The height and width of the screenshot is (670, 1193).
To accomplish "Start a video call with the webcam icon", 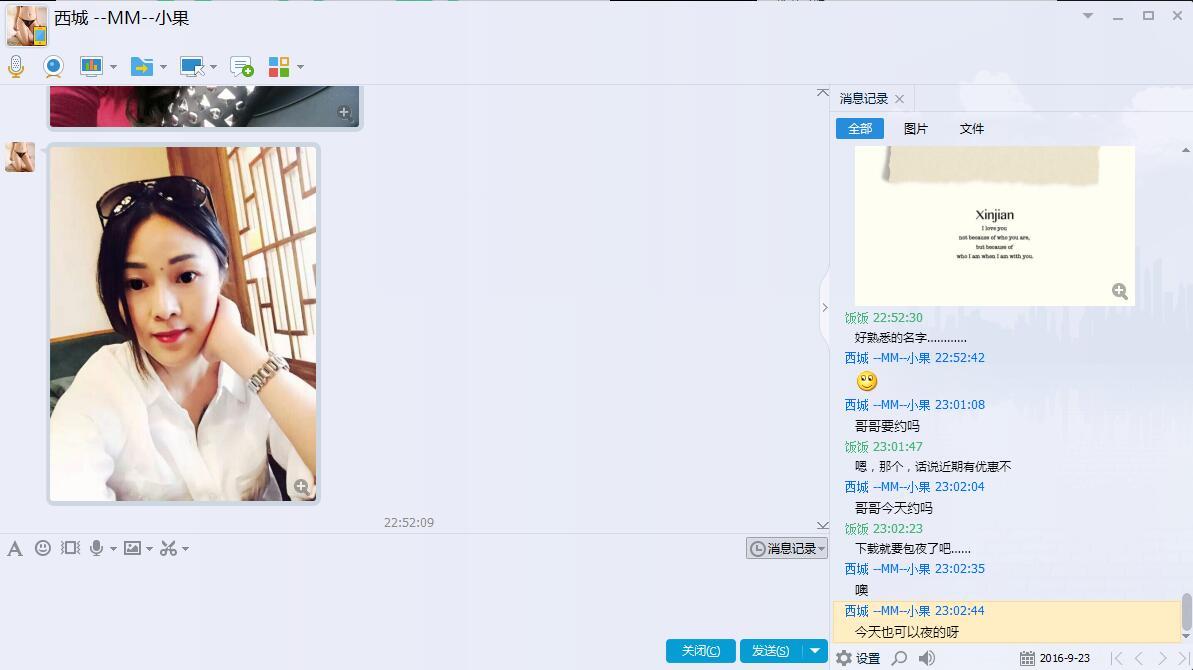I will point(53,67).
